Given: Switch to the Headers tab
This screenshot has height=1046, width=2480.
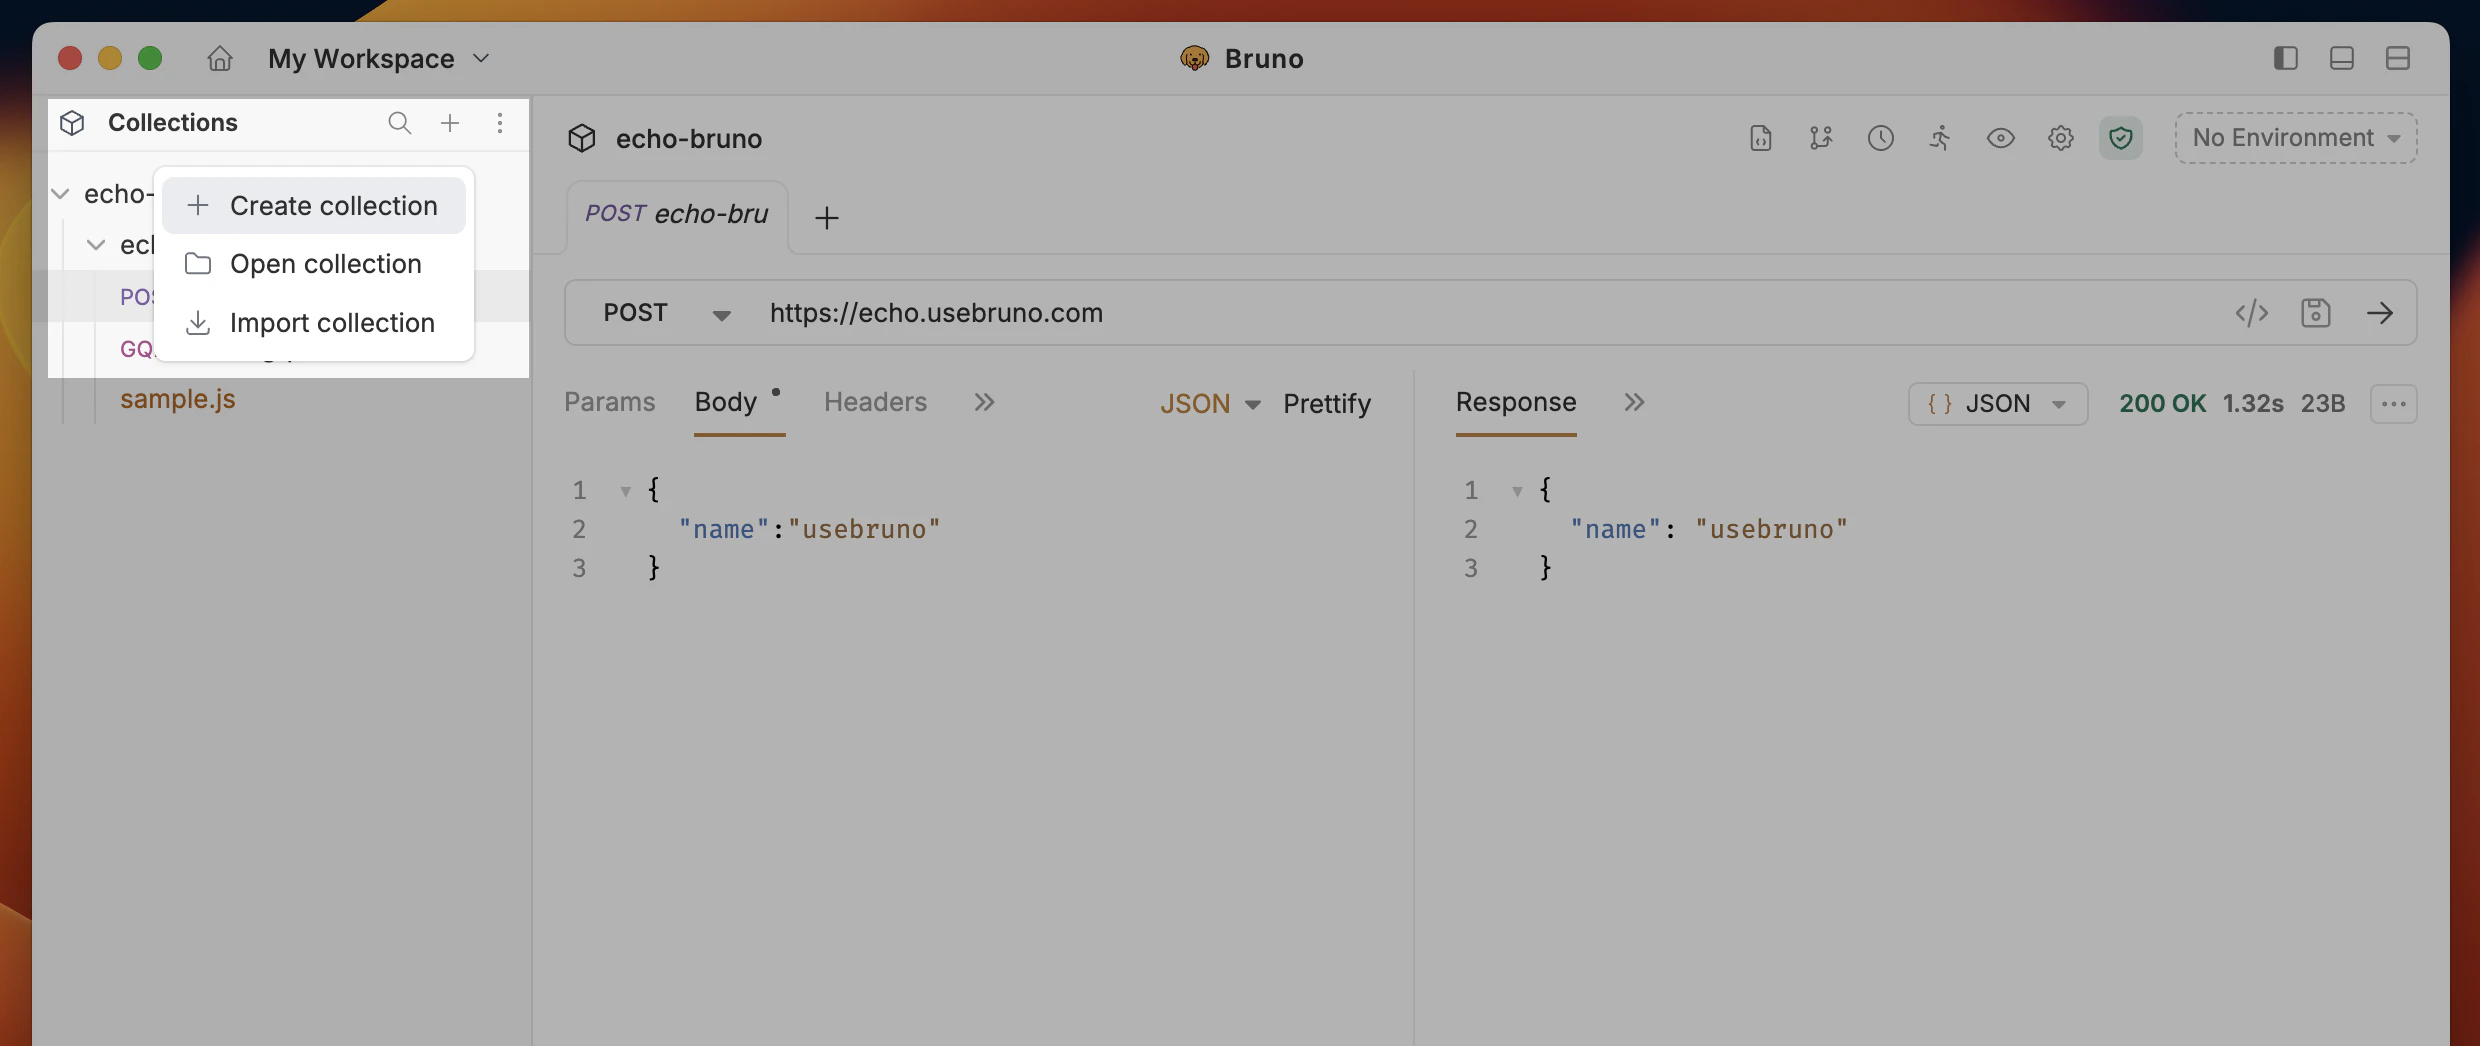Looking at the screenshot, I should tap(875, 402).
